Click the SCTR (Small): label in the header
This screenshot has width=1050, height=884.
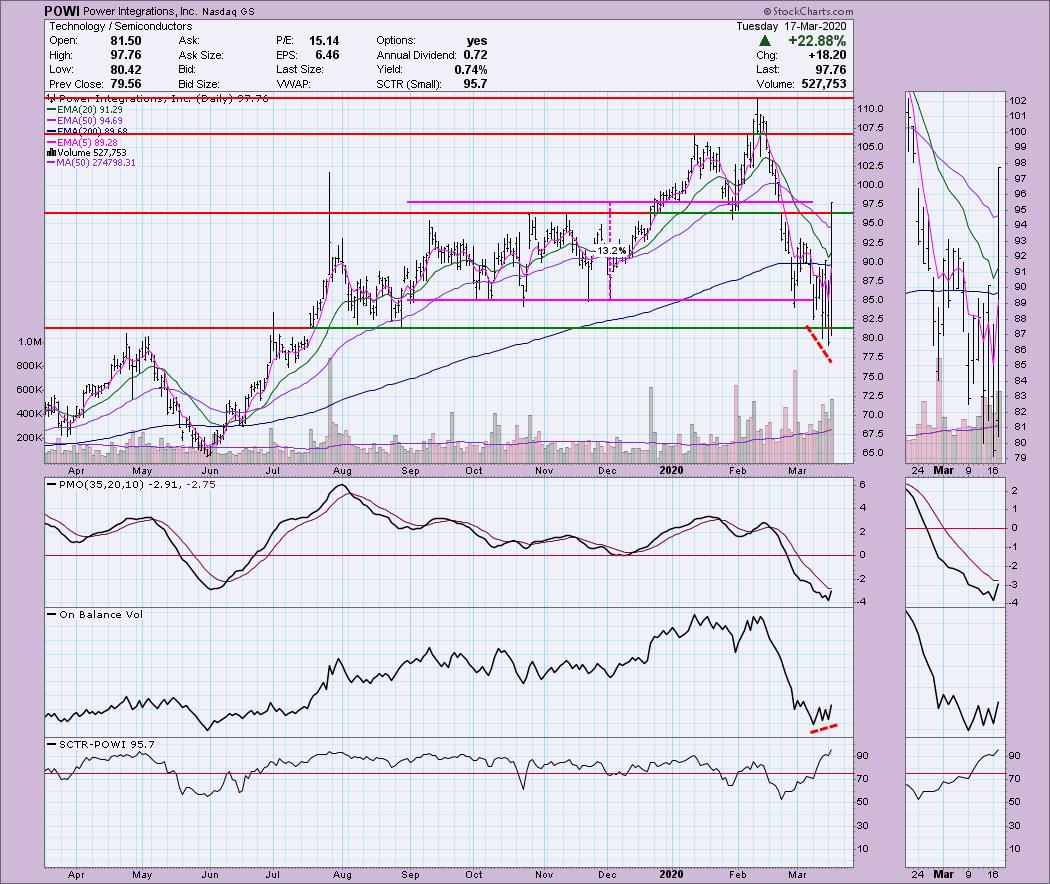[x=408, y=84]
